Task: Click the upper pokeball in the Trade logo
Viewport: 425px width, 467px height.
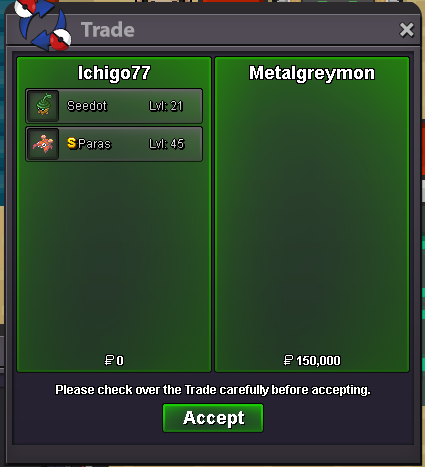Action: pyautogui.click(x=25, y=7)
